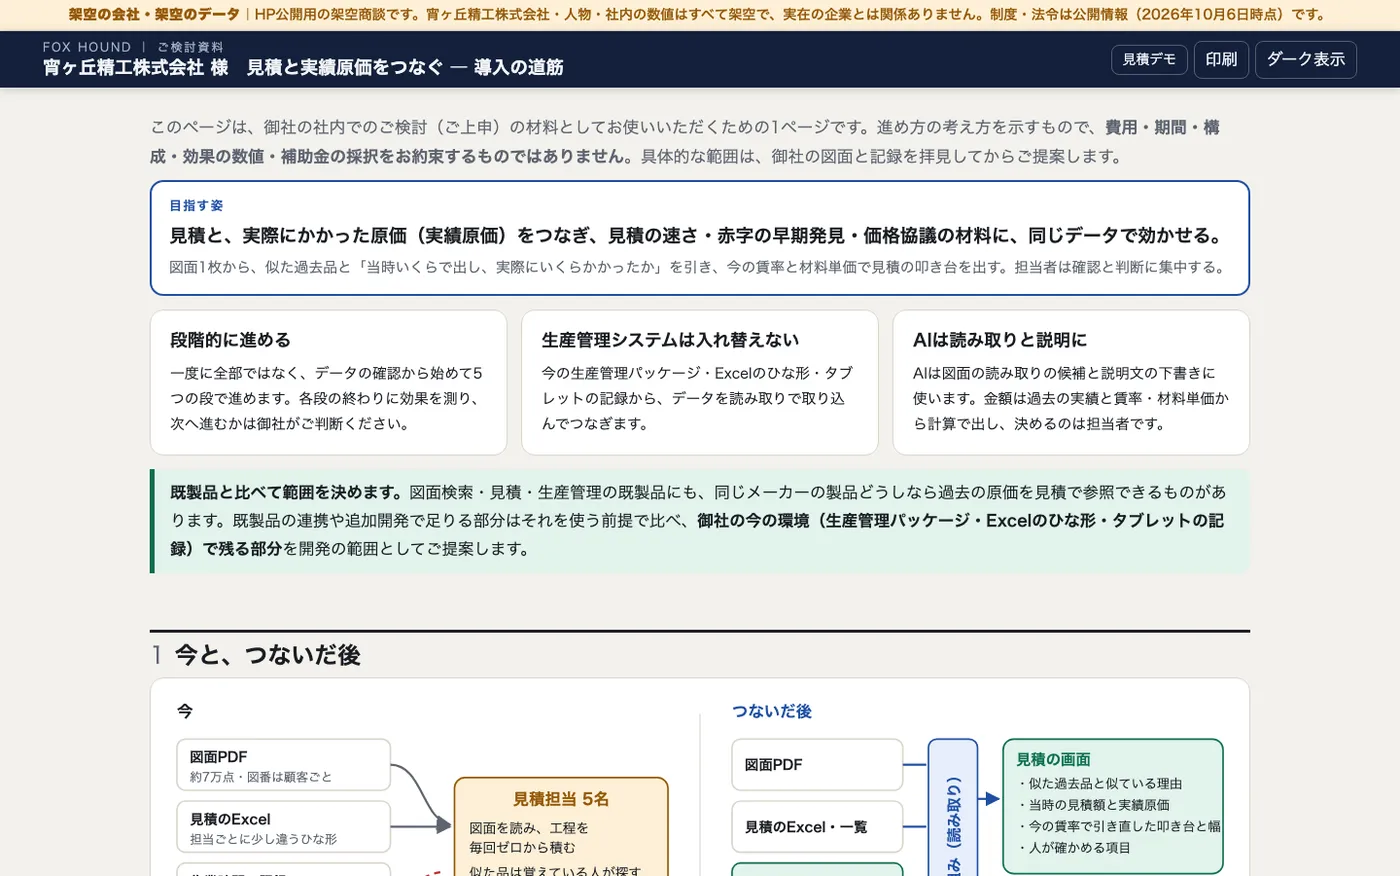This screenshot has width=1400, height=876.
Task: Open the 見積デモ button in the header
Action: (x=1149, y=59)
